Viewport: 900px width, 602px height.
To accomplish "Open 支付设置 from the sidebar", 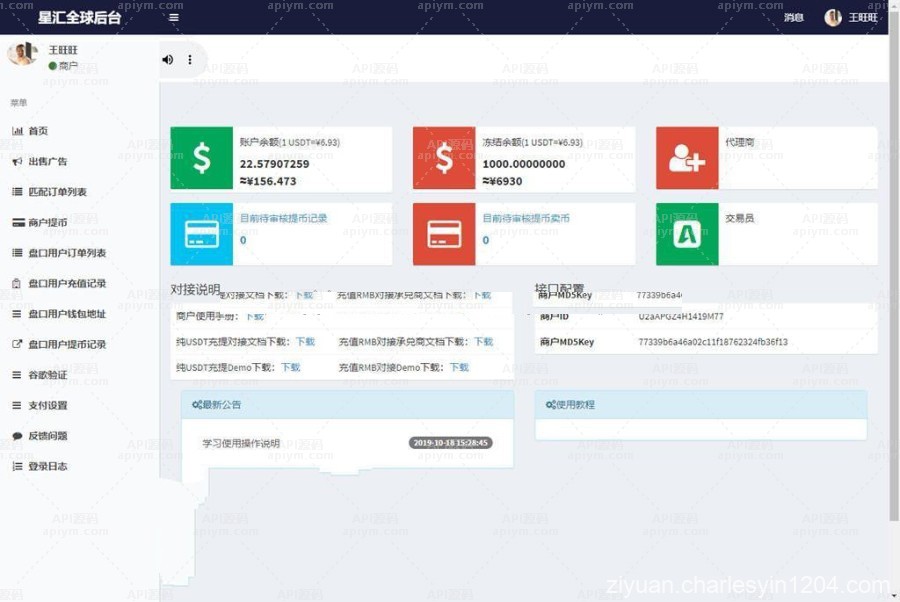I will pos(40,405).
